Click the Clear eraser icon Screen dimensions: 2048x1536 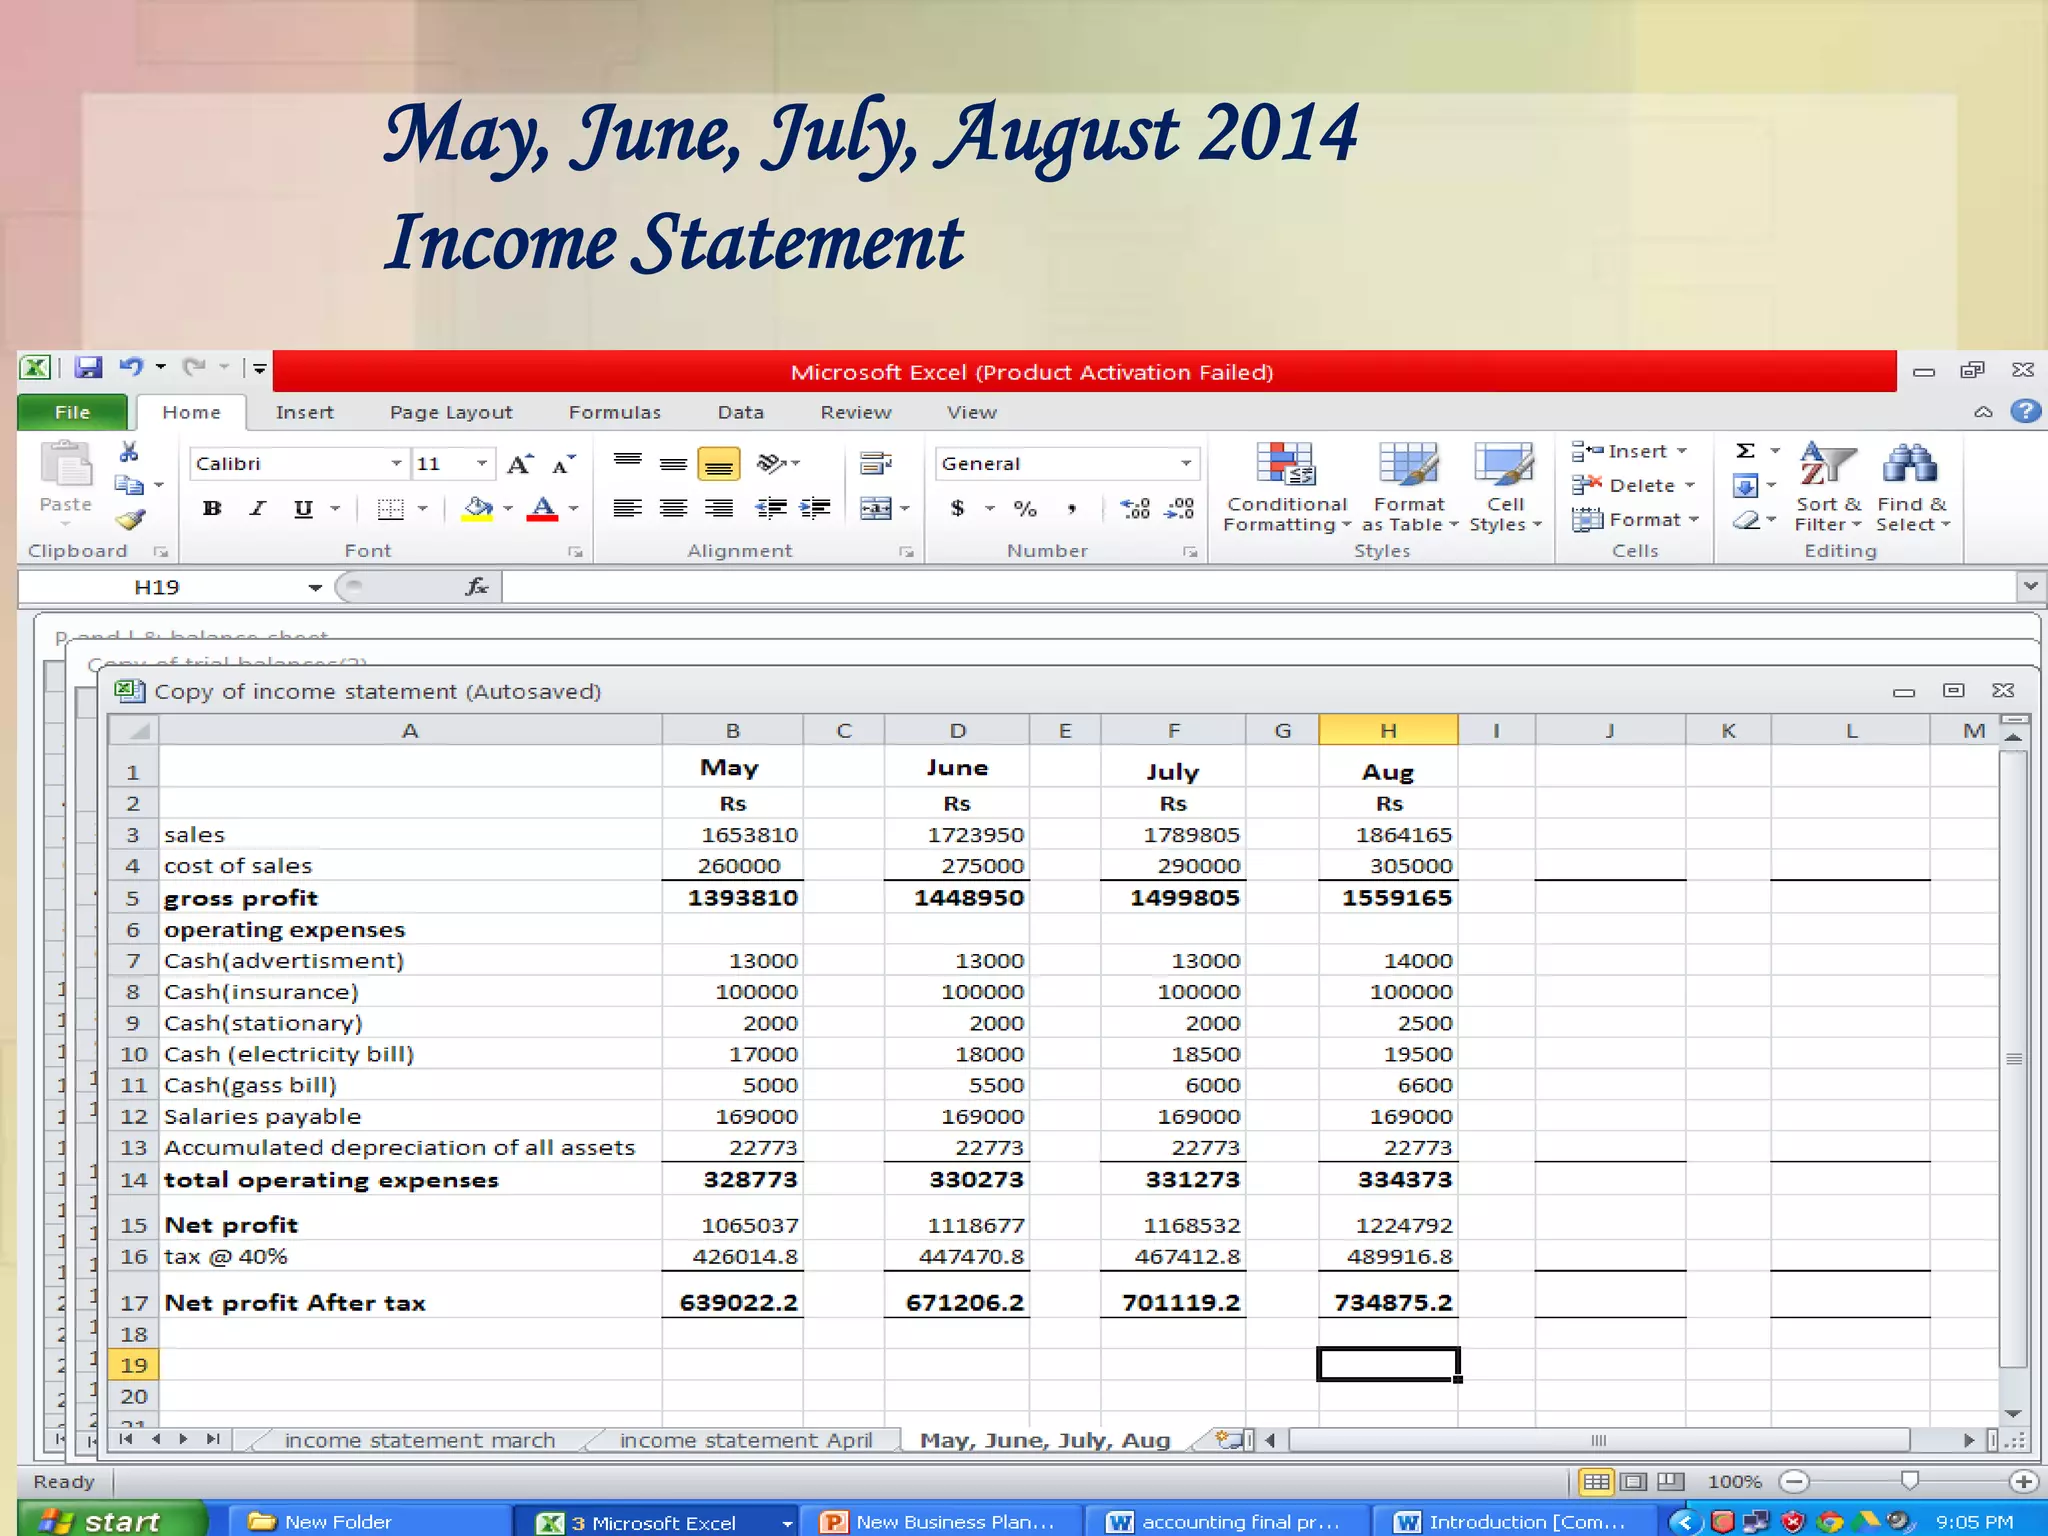1745,520
